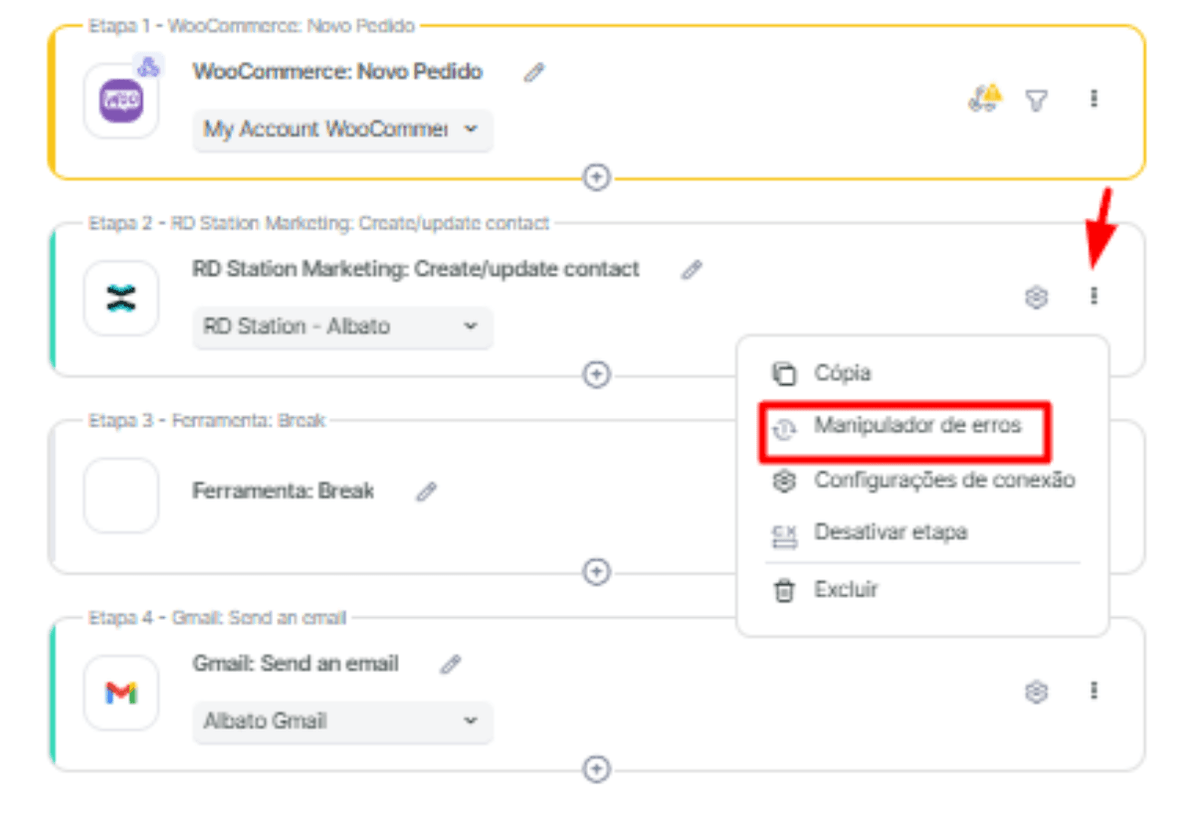The width and height of the screenshot is (1200, 832).
Task: Click the blank icon box of Ferramenta: Break
Action: [121, 495]
